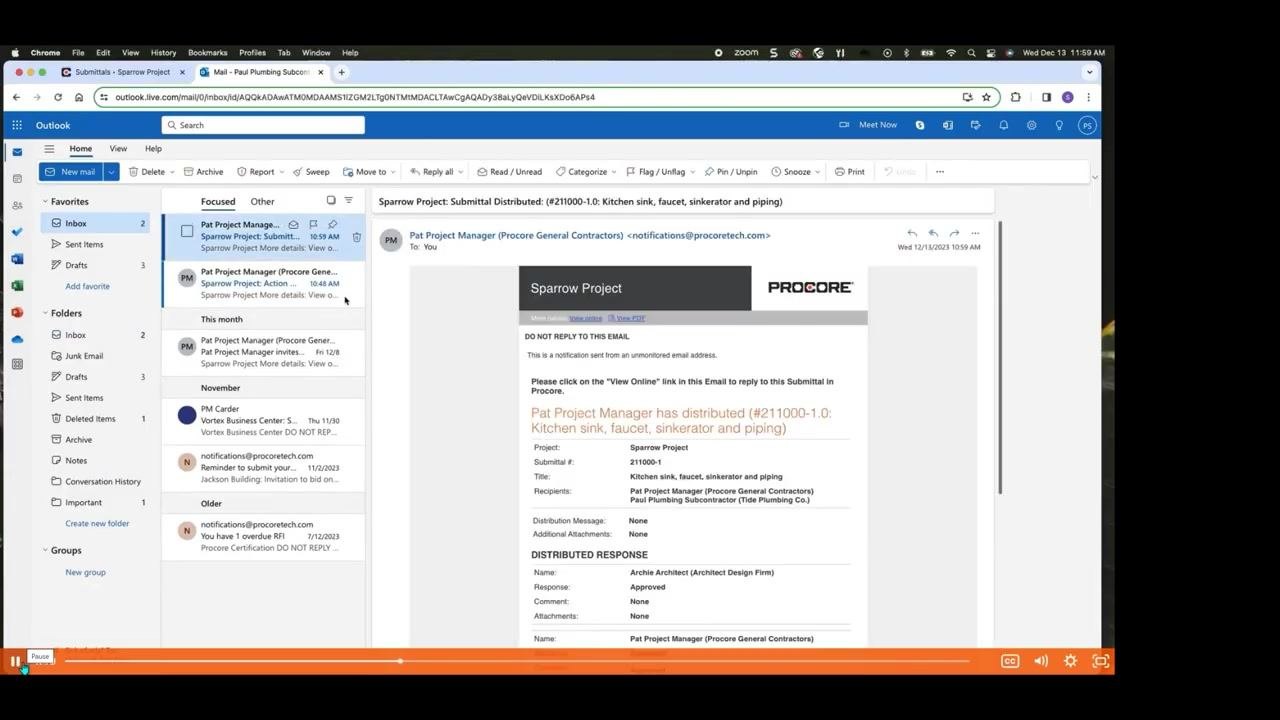
Task: Pause the video playback
Action: tap(15, 661)
